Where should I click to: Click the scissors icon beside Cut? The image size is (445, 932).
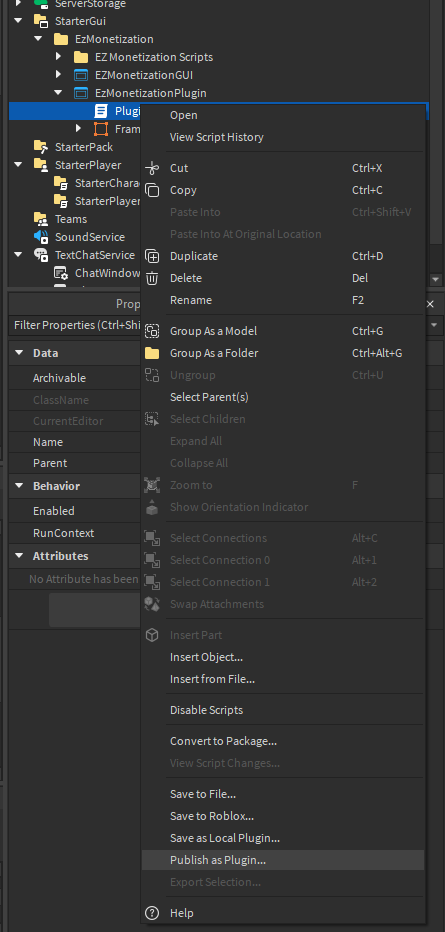pos(152,168)
